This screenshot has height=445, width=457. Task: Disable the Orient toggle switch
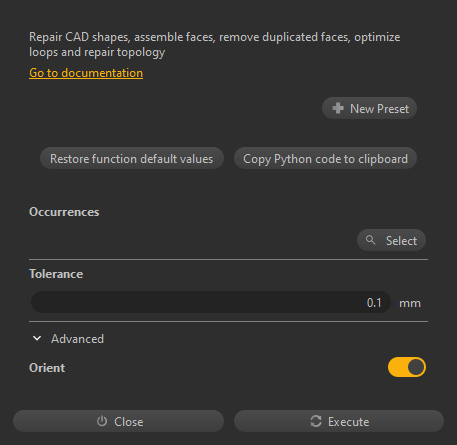pyautogui.click(x=407, y=367)
